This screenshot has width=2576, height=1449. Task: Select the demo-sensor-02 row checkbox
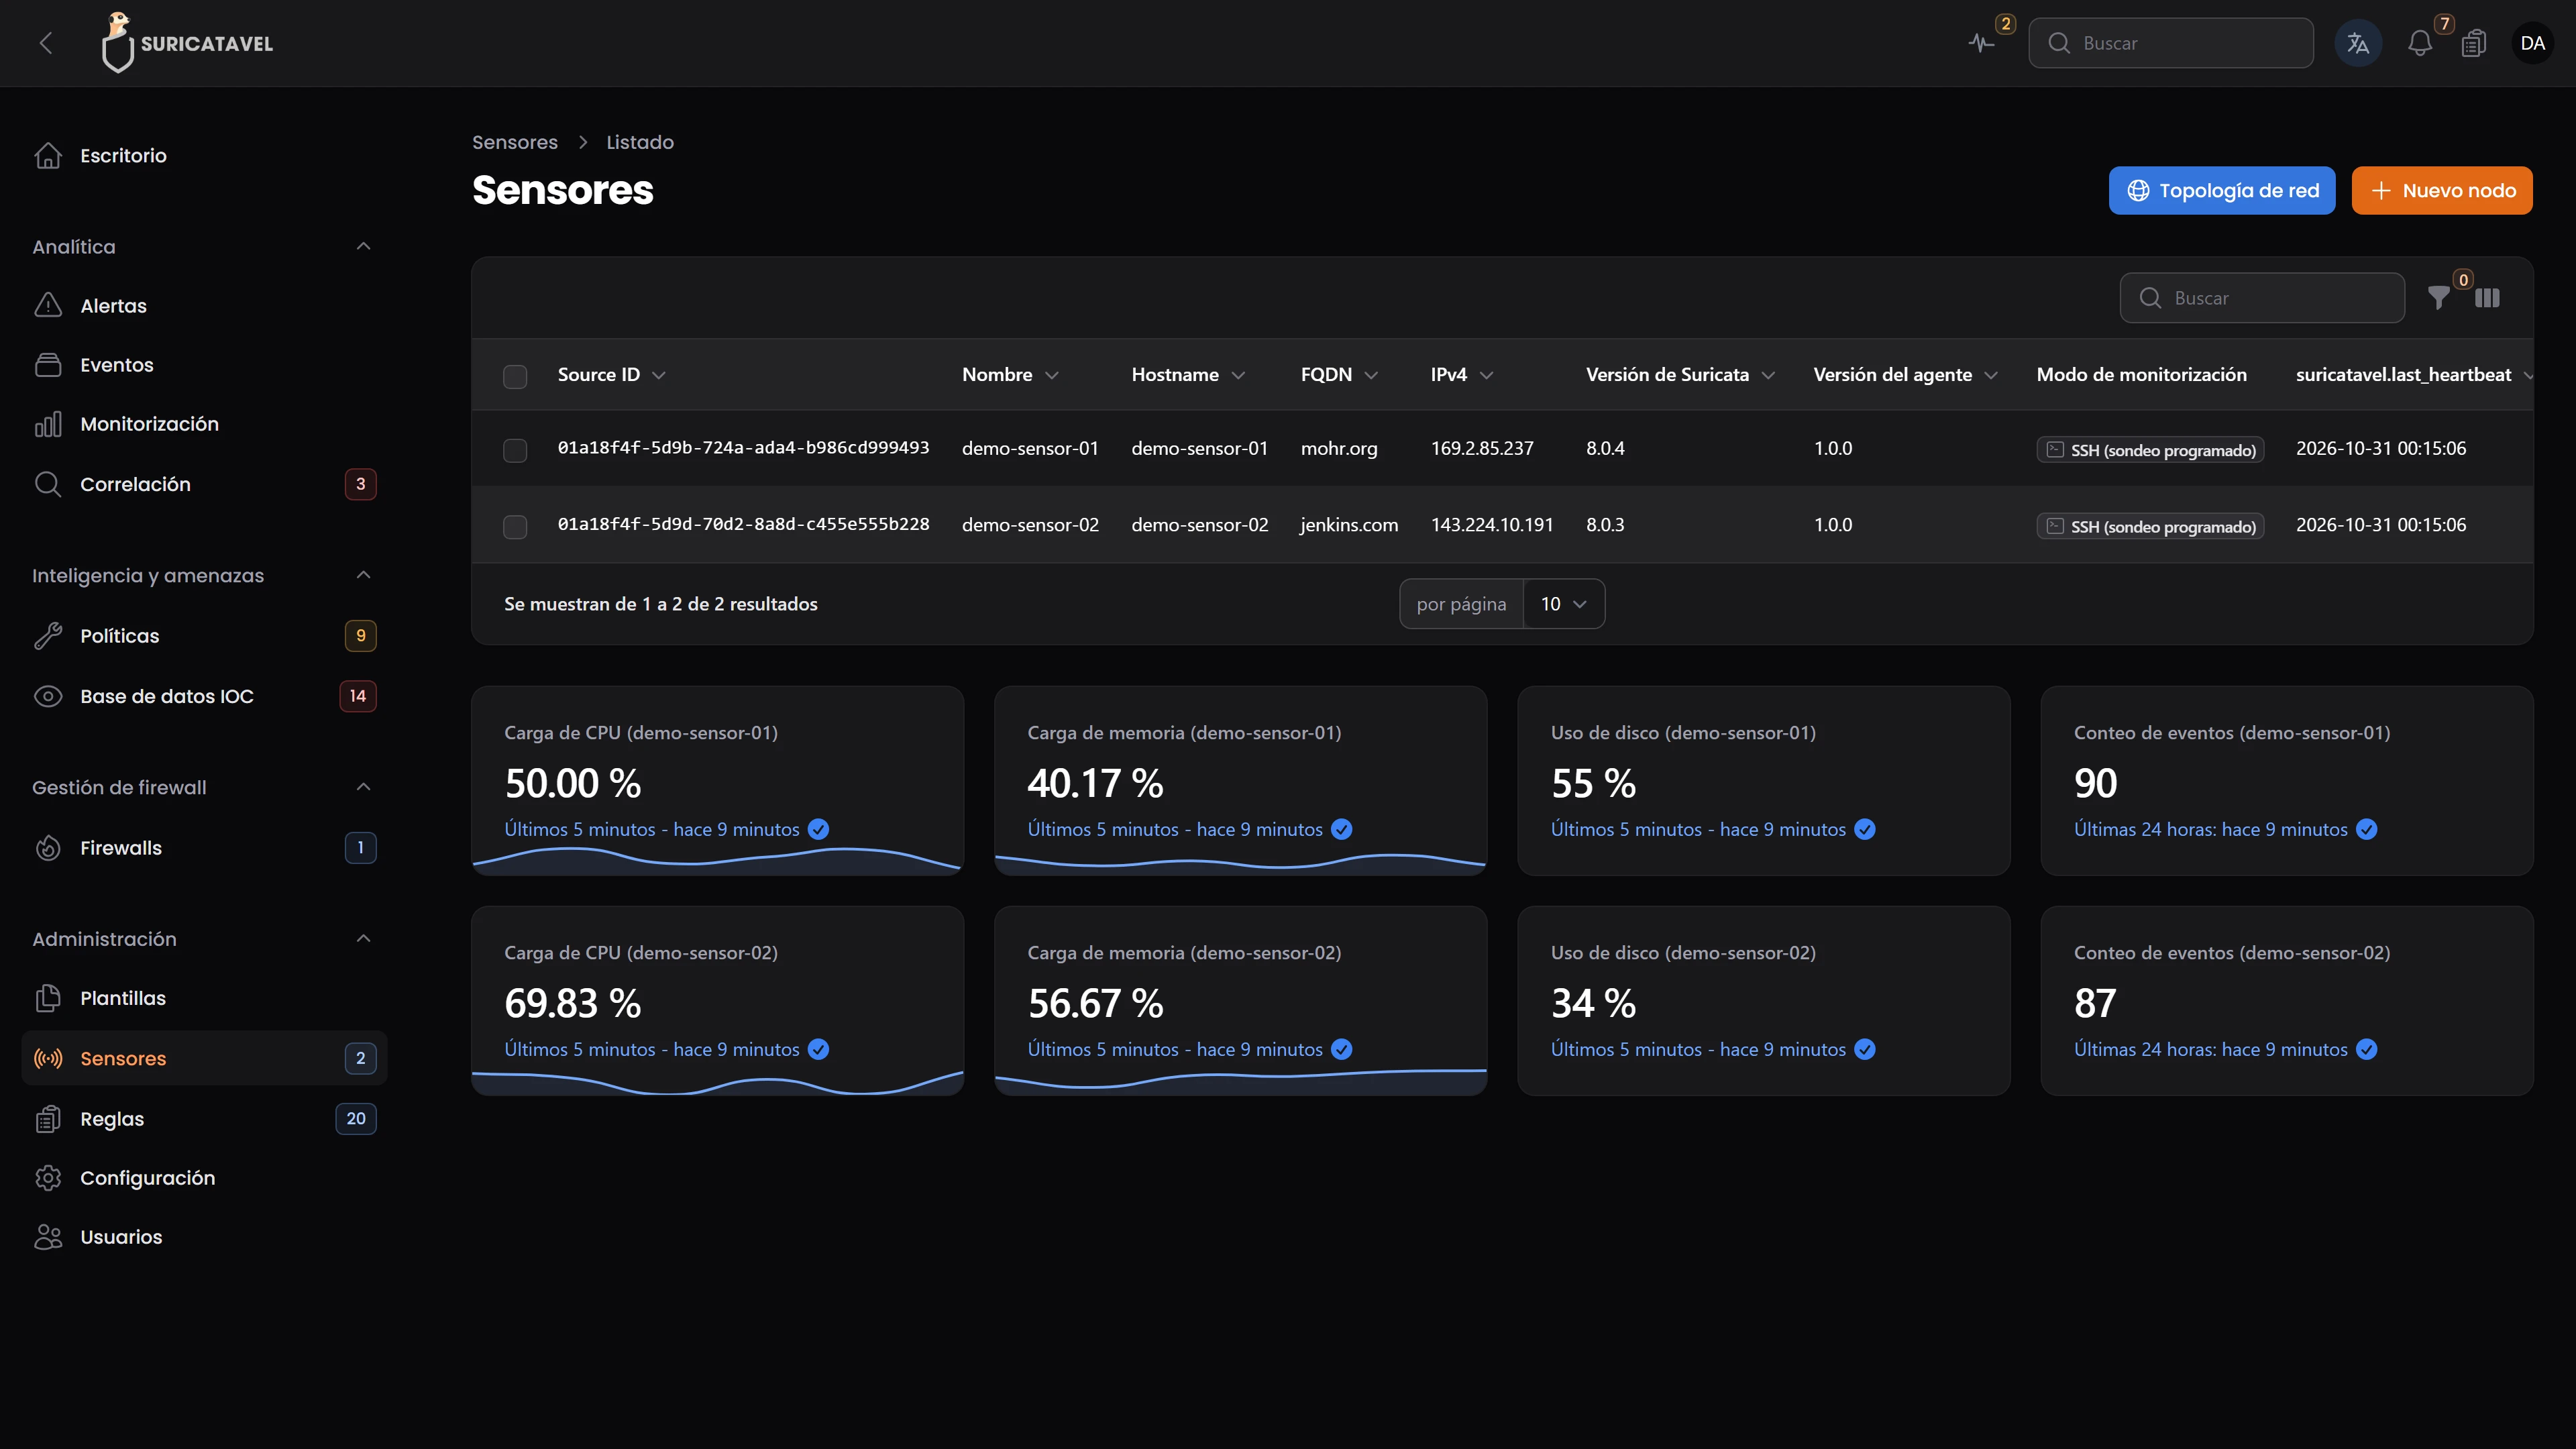515,526
